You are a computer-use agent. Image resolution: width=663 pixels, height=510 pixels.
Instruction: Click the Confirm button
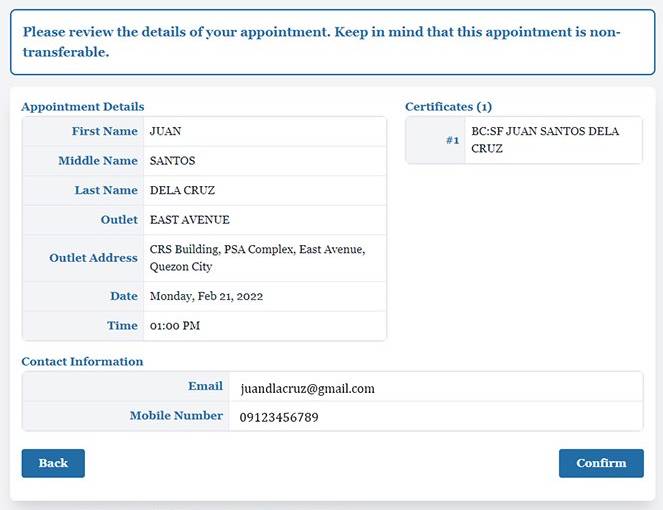601,463
